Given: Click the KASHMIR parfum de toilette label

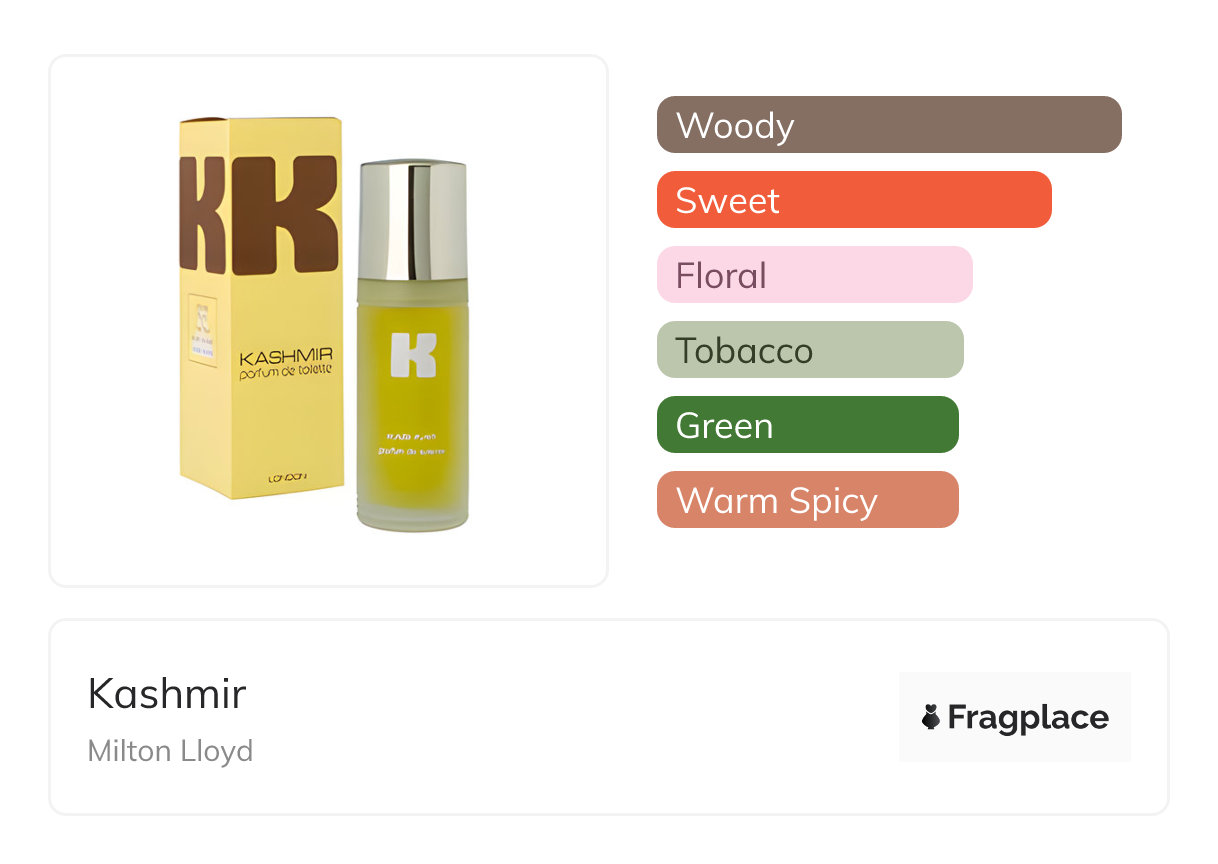Looking at the screenshot, I should coord(285,362).
